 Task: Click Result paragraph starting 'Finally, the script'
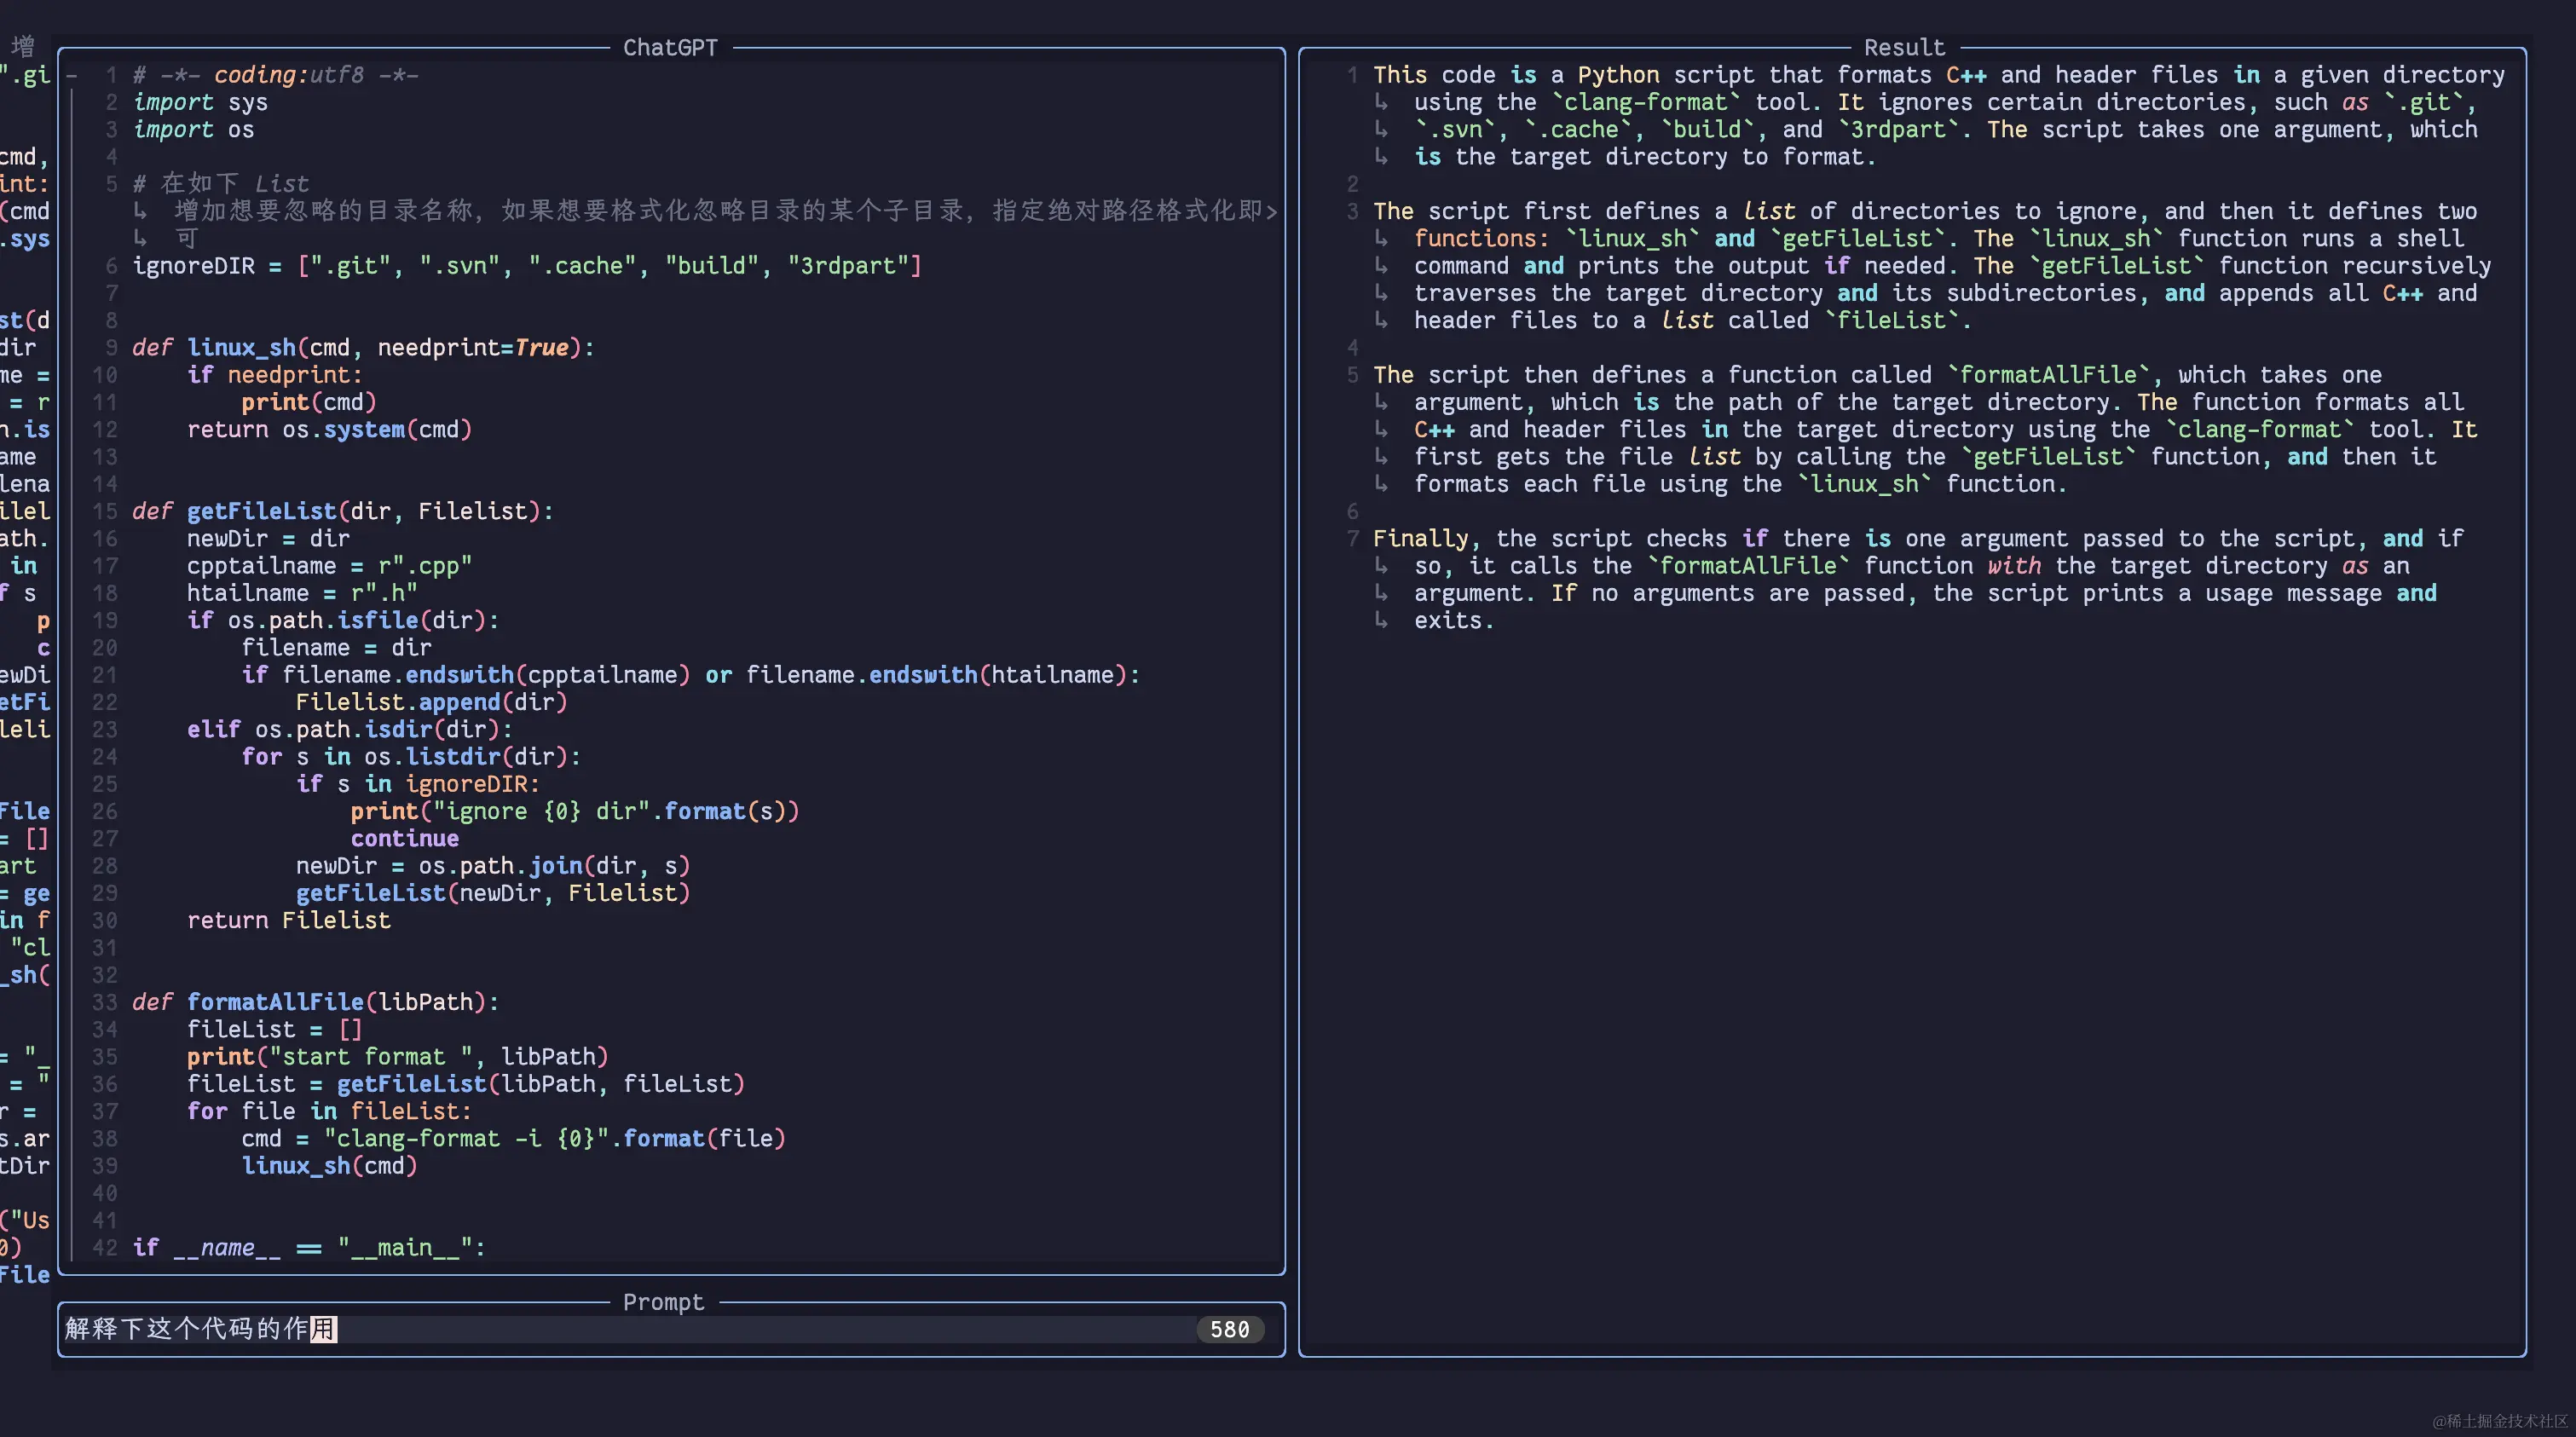pyautogui.click(x=1918, y=579)
